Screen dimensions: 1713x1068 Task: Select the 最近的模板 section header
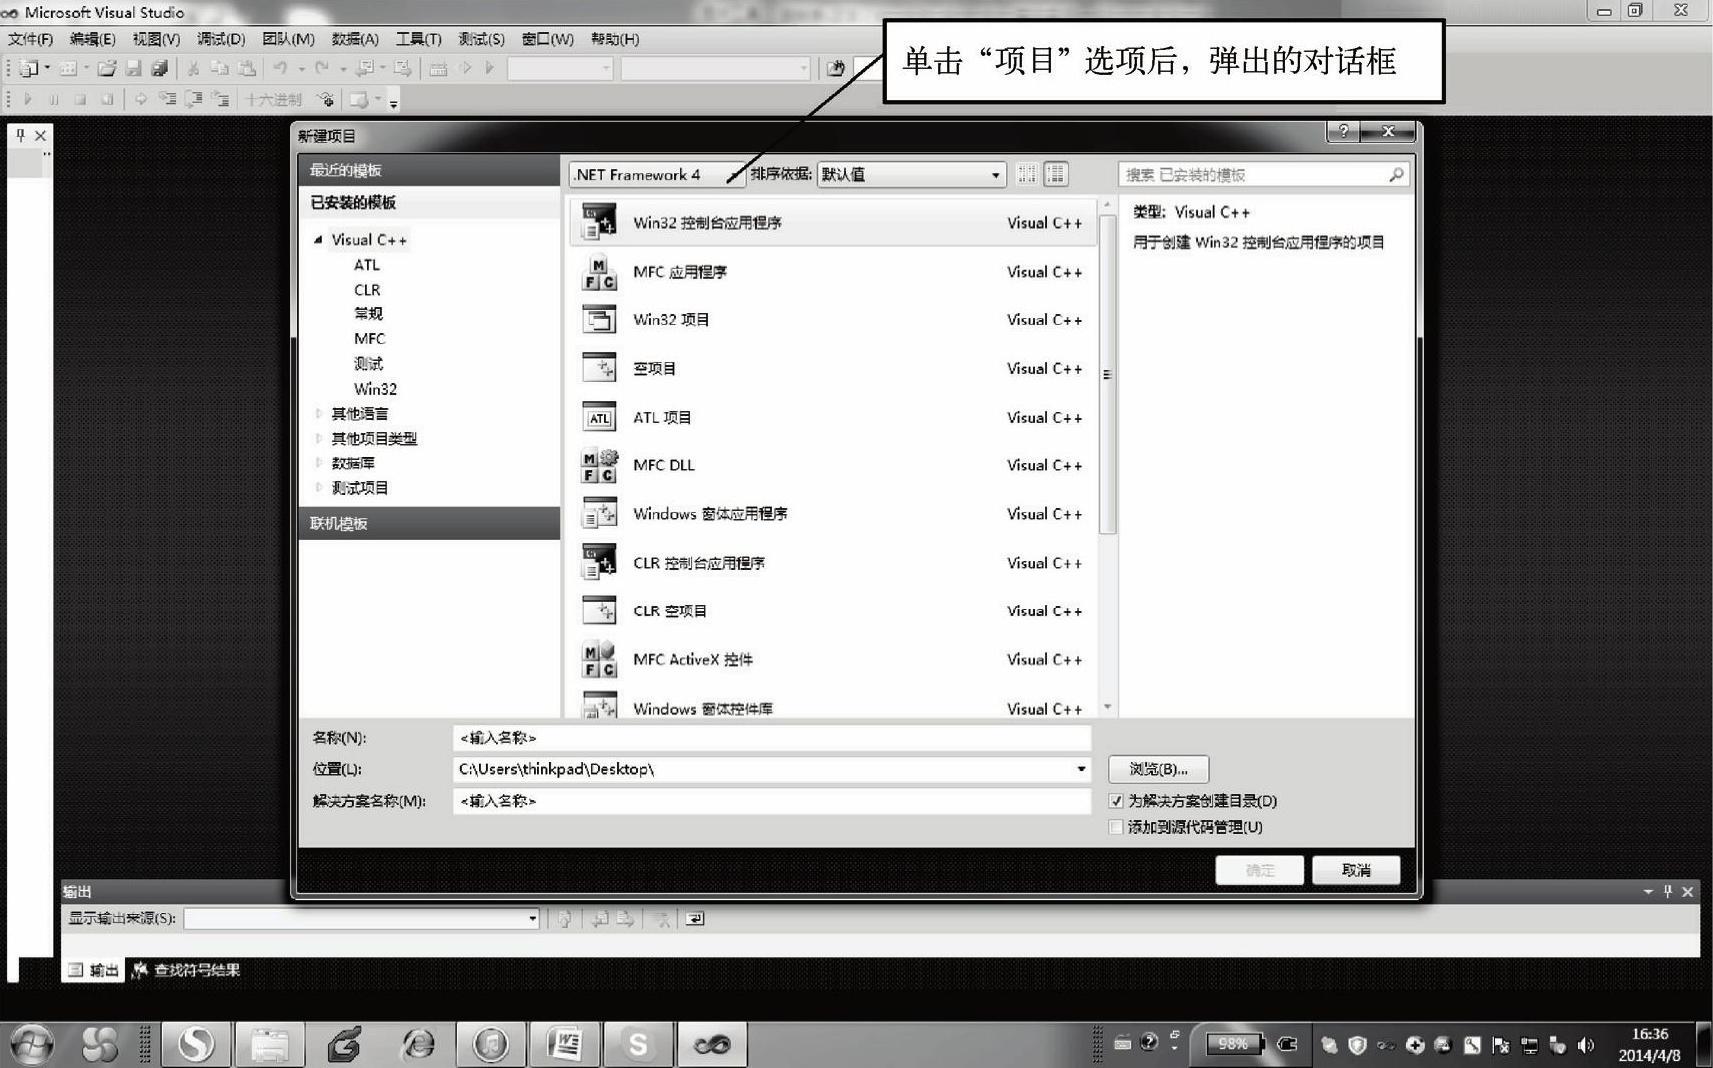pos(429,170)
